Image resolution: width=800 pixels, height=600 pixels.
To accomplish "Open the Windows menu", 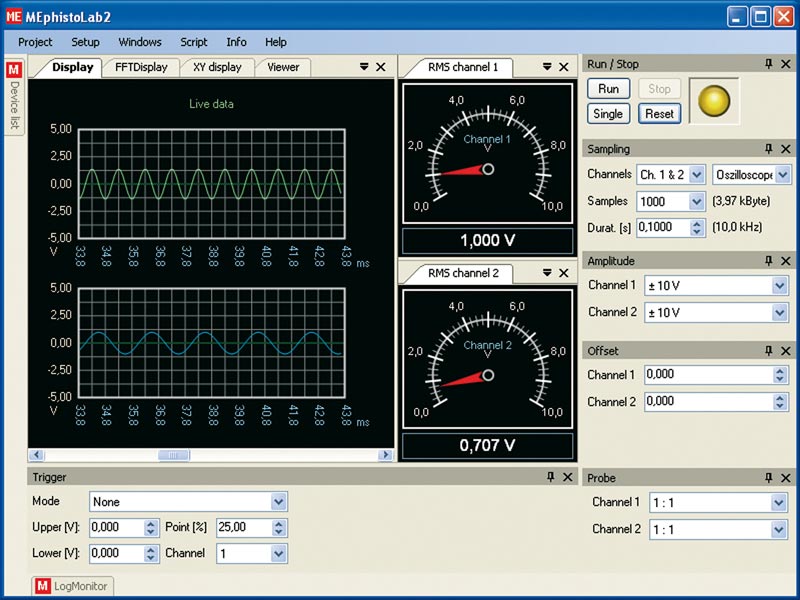I will [140, 42].
